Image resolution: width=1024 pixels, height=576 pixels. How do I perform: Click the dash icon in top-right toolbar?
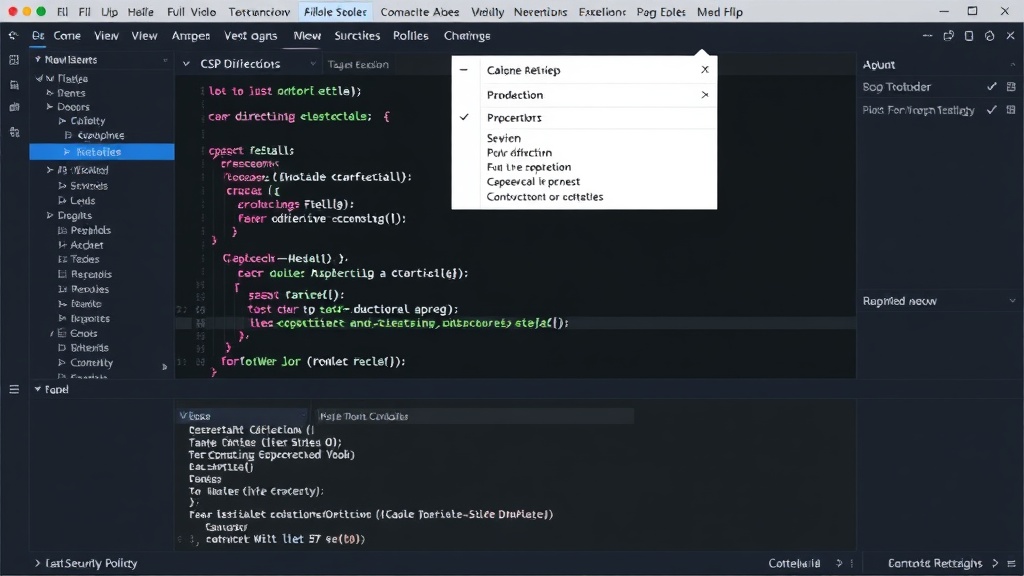click(927, 36)
